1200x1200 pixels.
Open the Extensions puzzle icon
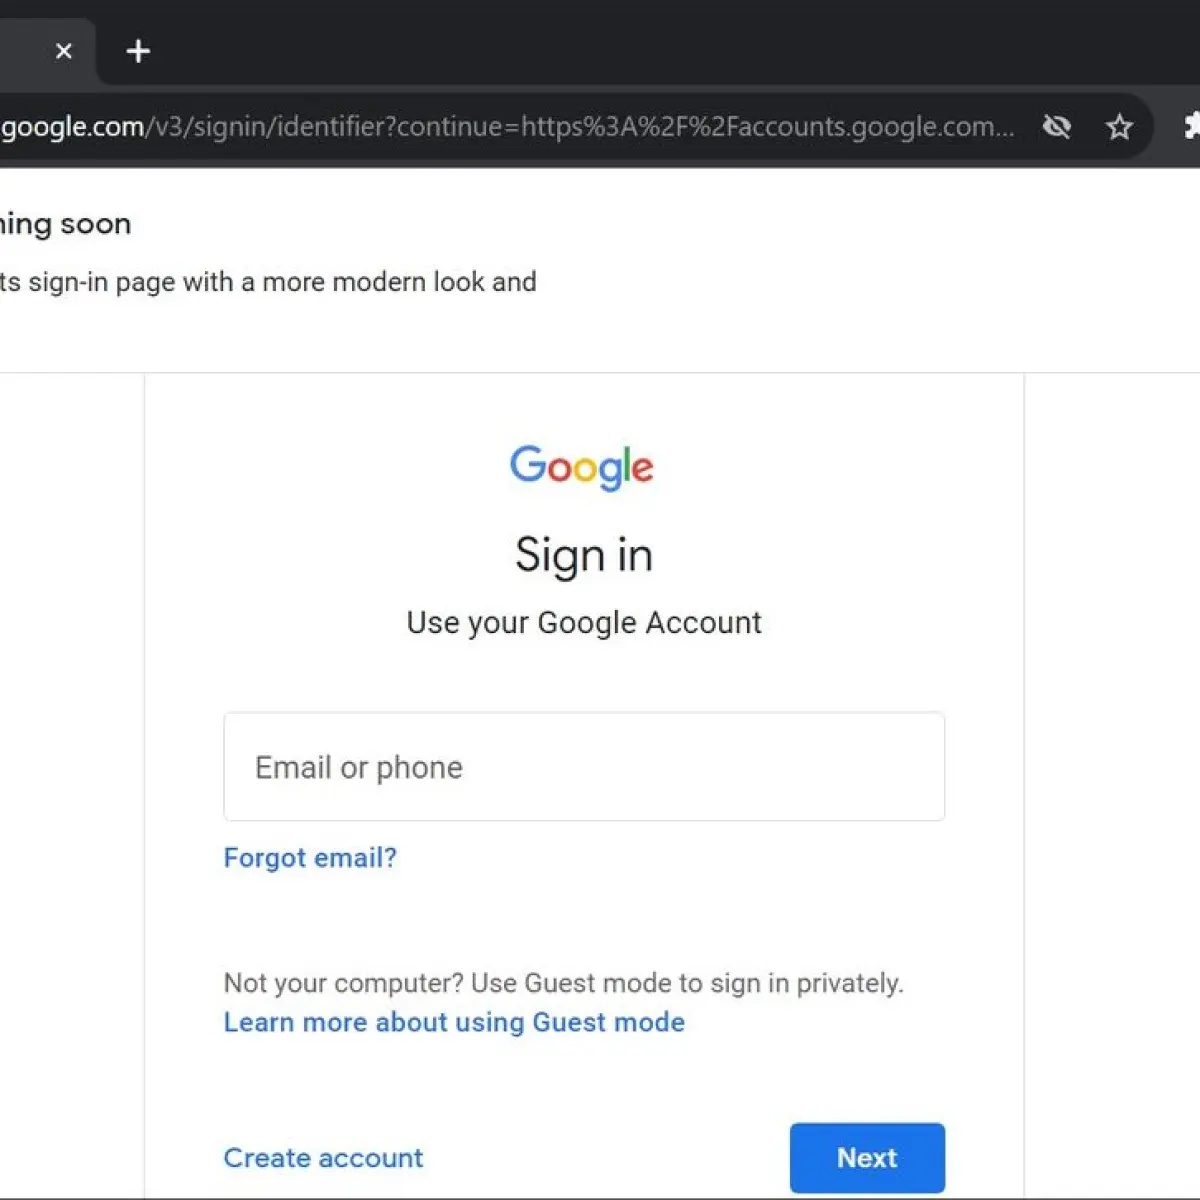pos(1191,127)
